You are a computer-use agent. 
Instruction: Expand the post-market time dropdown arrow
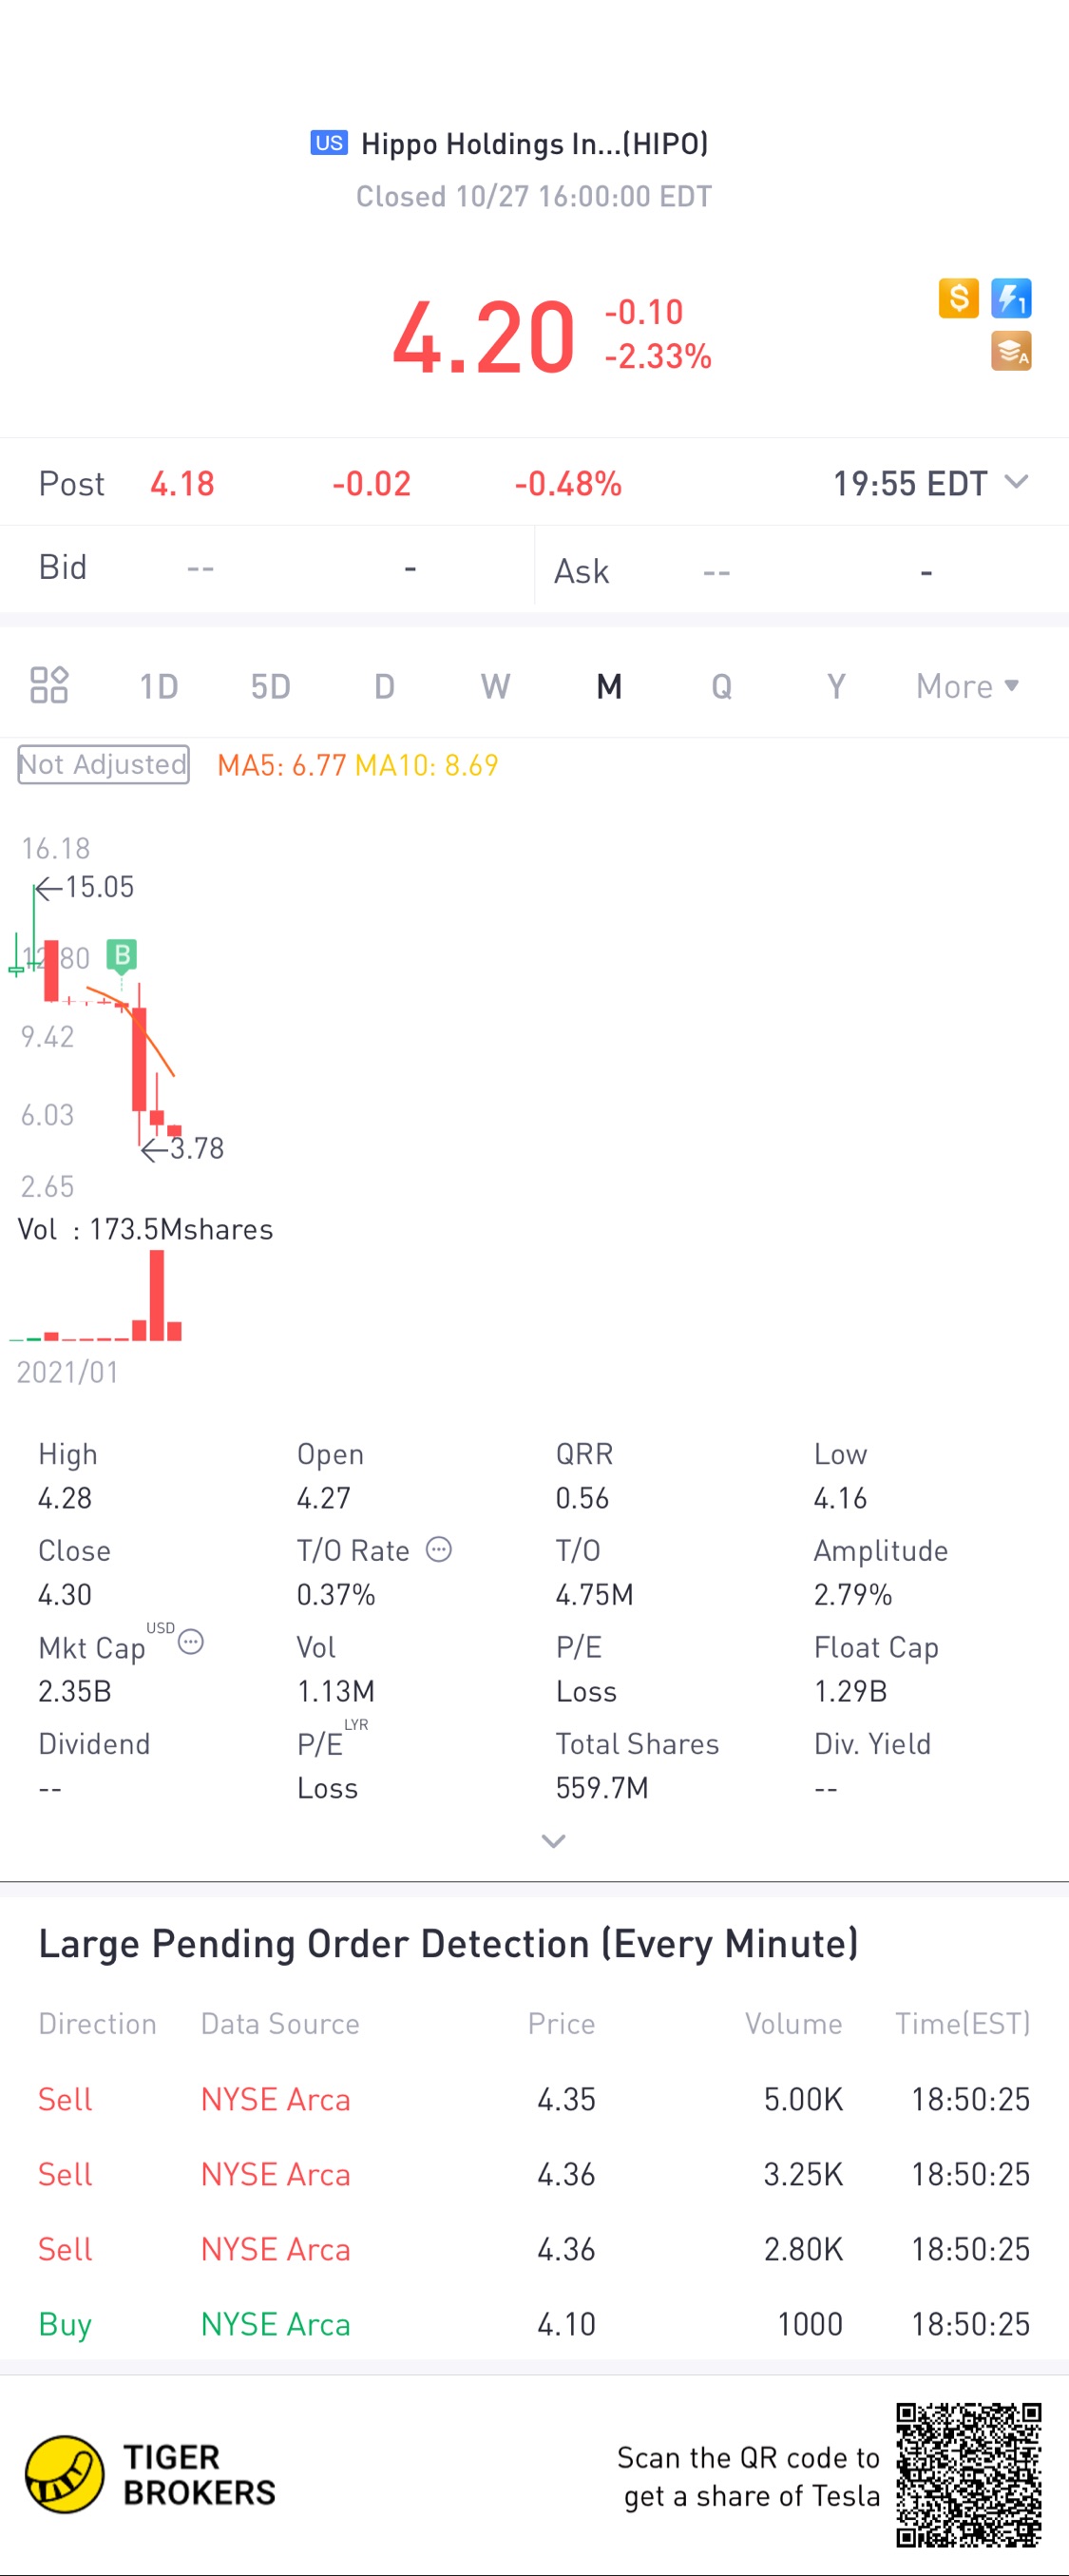(x=1016, y=482)
